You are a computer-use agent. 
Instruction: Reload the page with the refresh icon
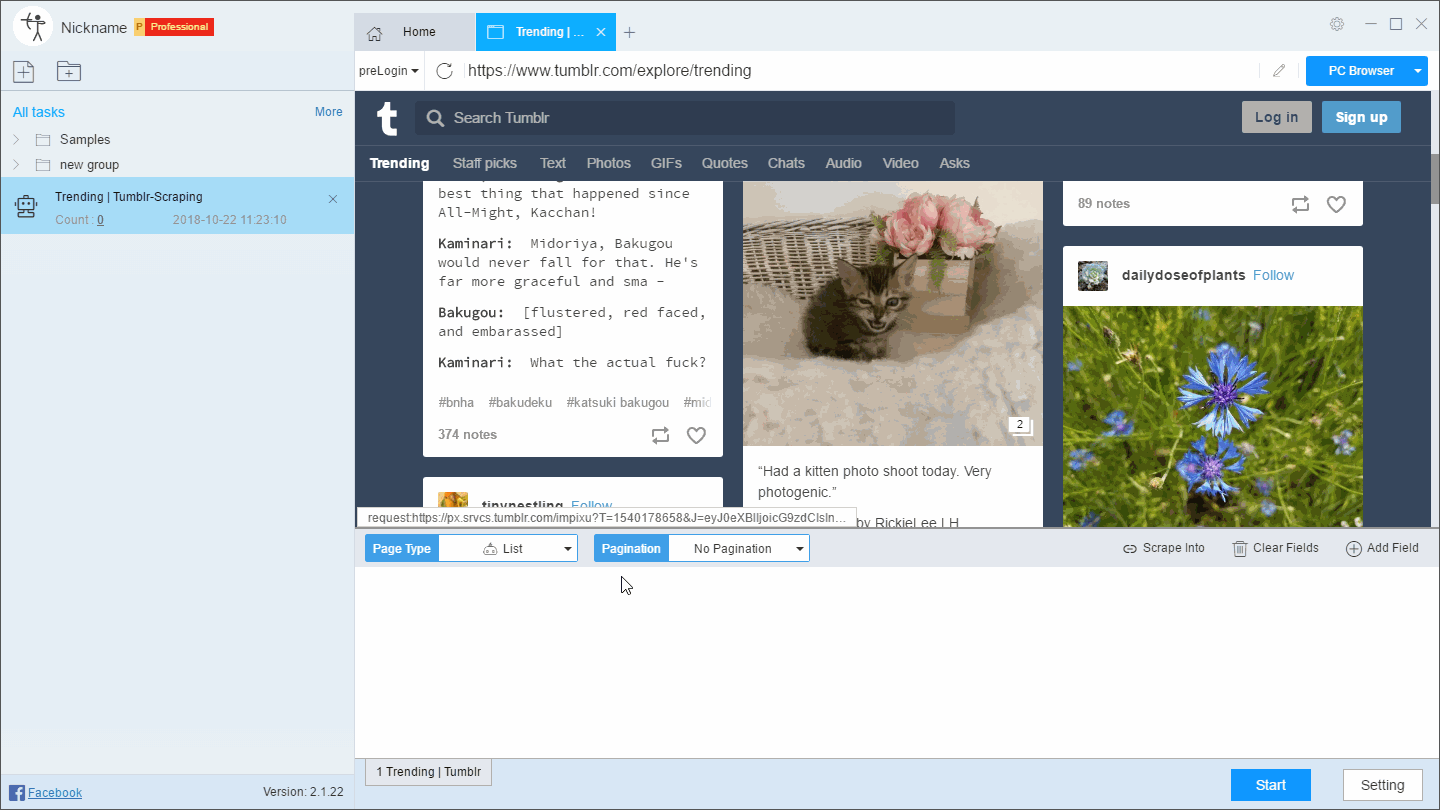pyautogui.click(x=445, y=71)
